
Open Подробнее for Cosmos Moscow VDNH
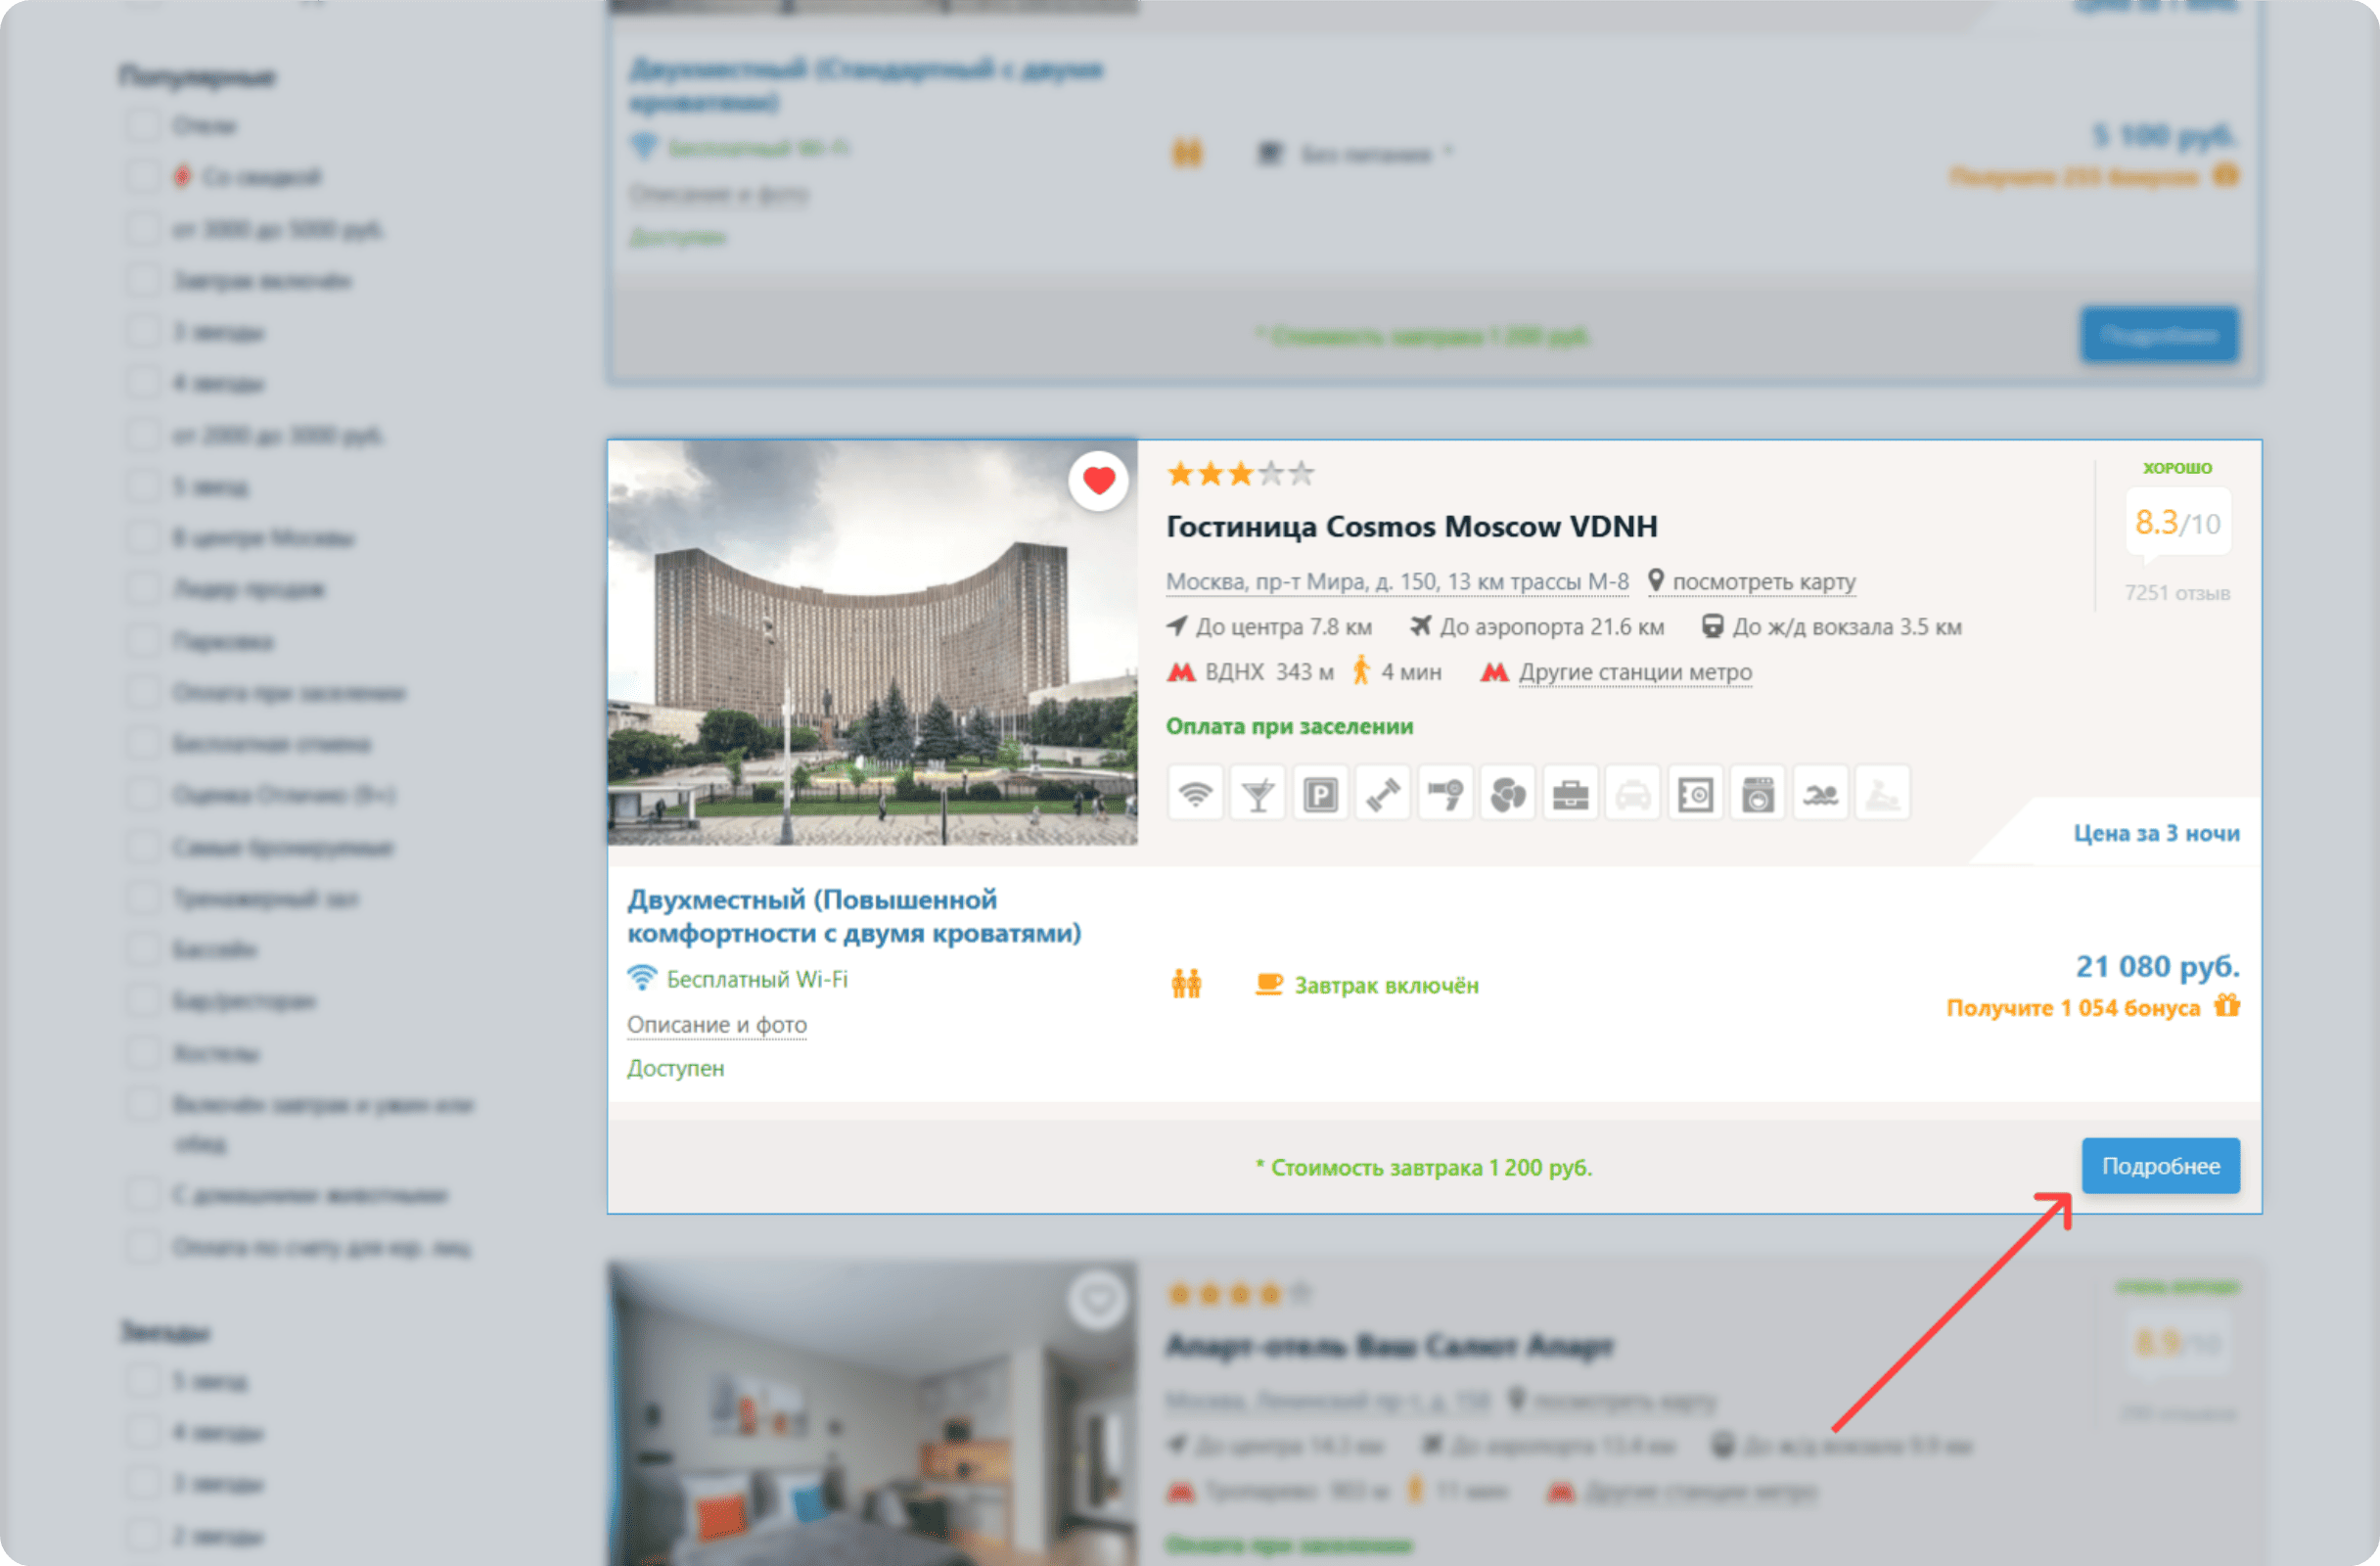pyautogui.click(x=2160, y=1166)
